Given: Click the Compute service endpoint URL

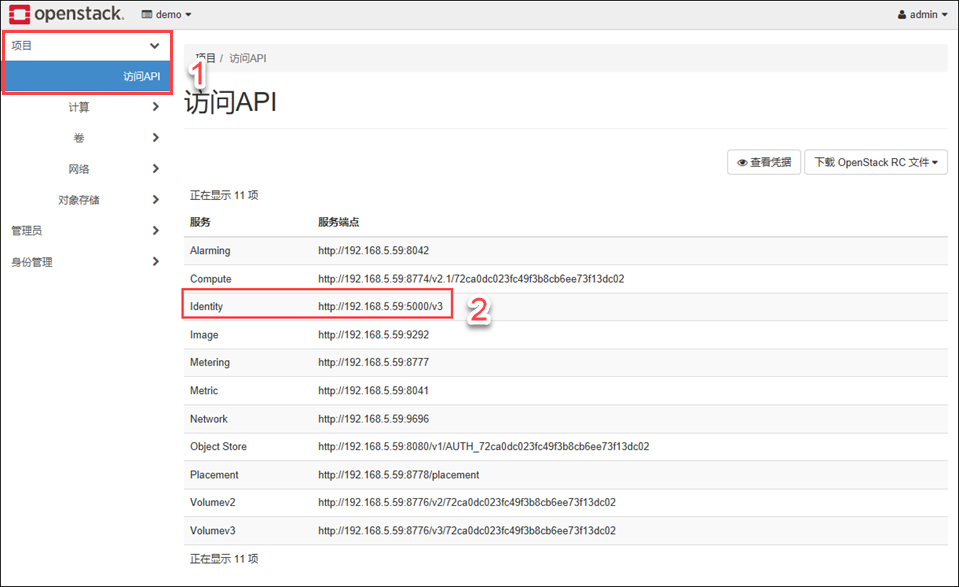Looking at the screenshot, I should pos(470,279).
